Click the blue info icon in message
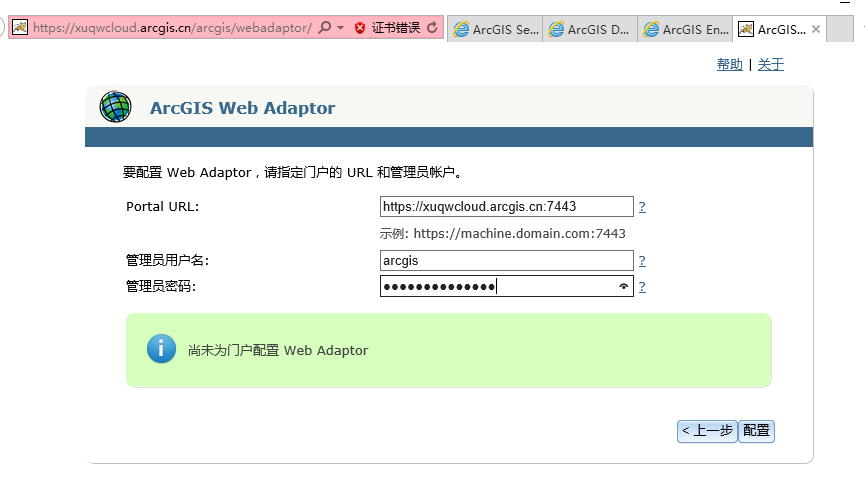 (x=161, y=349)
